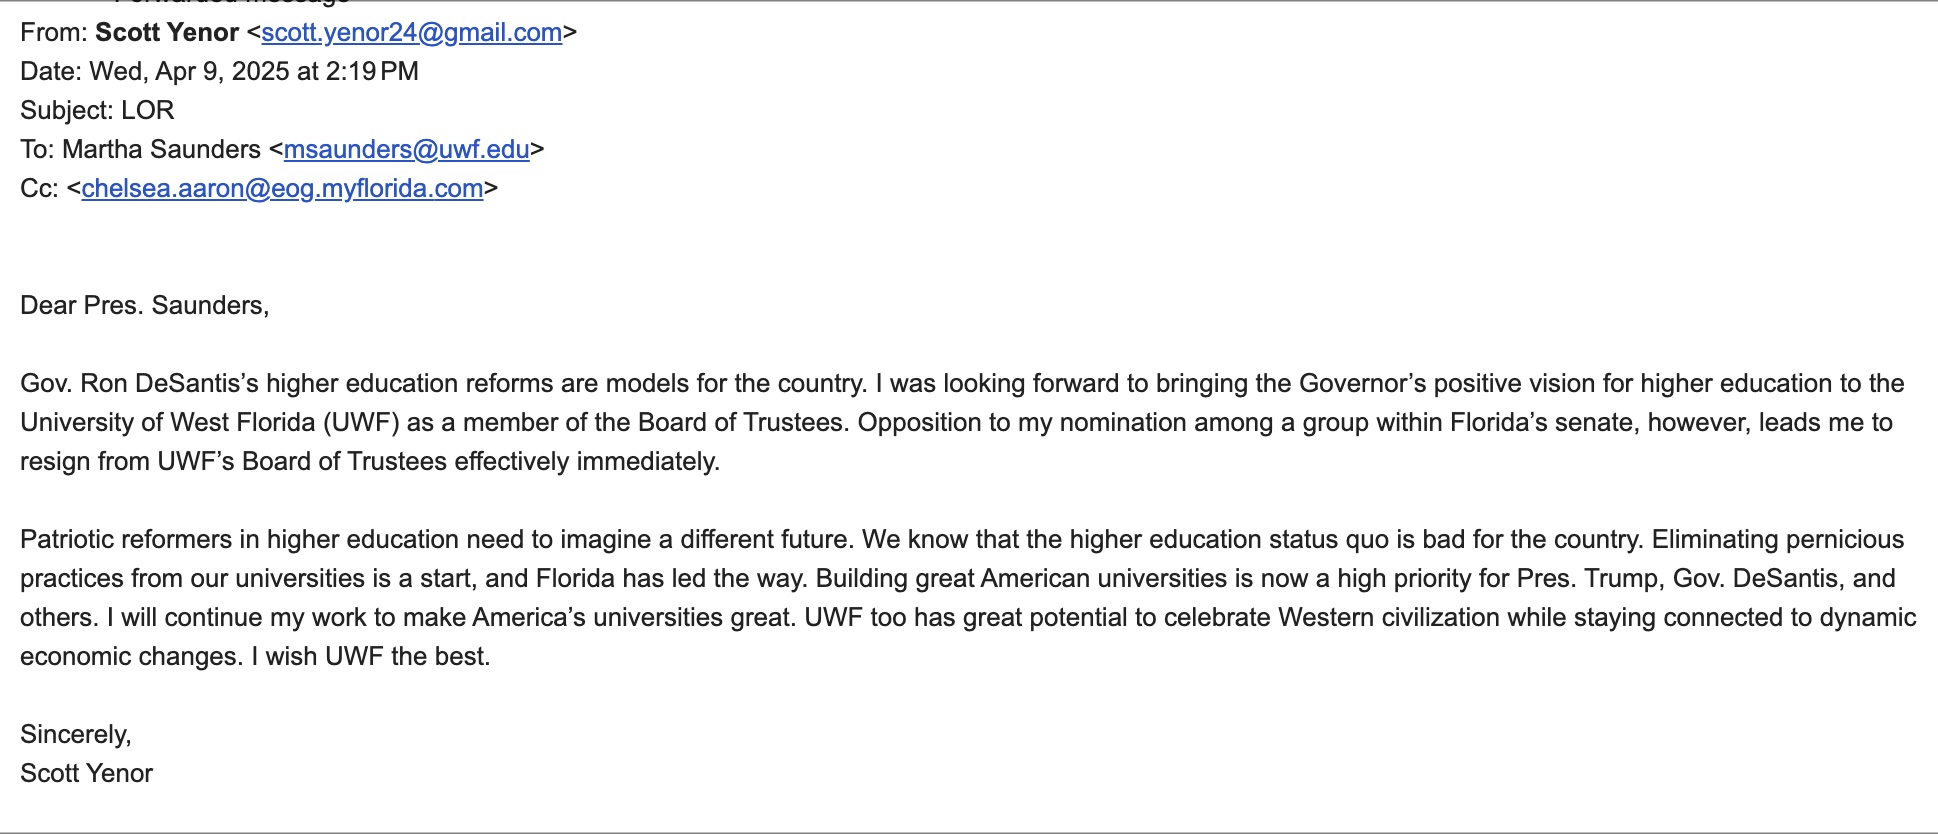Click the phrase University of West Florida (UWF)
Viewport: 1938px width, 834px height.
click(210, 423)
